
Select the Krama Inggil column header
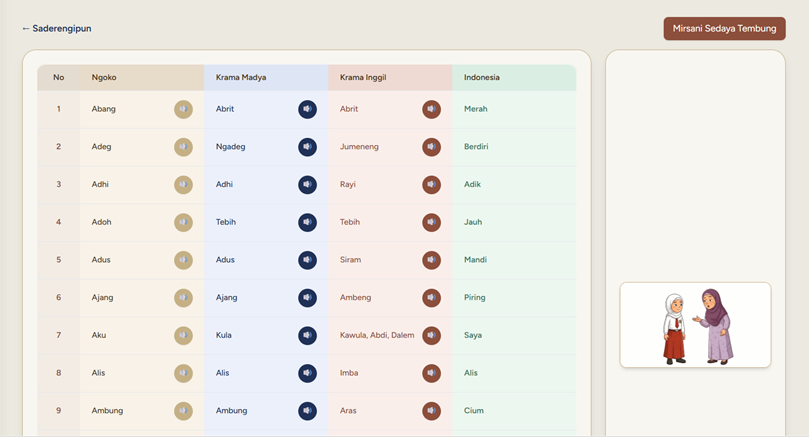pos(363,77)
